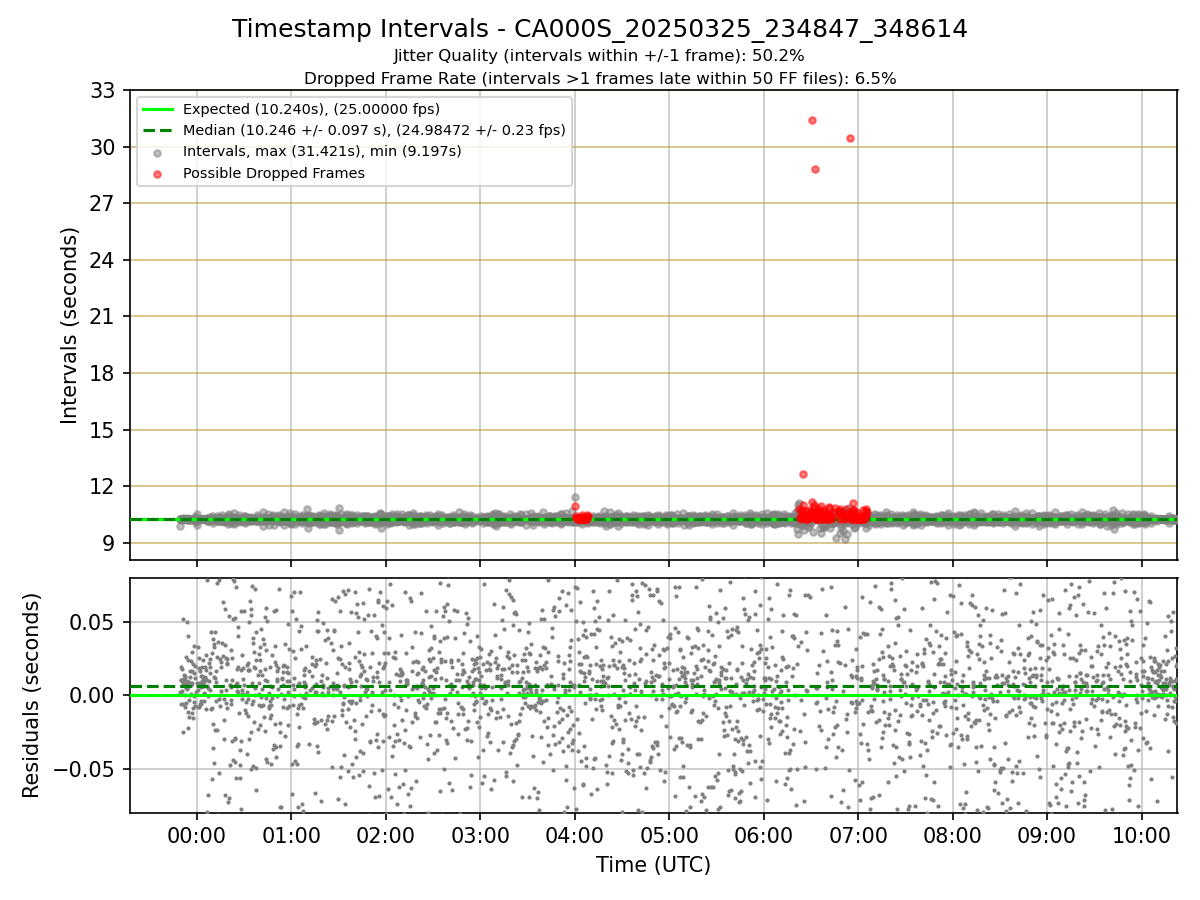Click the highest red outlier point near 31.4 seconds

(x=812, y=120)
